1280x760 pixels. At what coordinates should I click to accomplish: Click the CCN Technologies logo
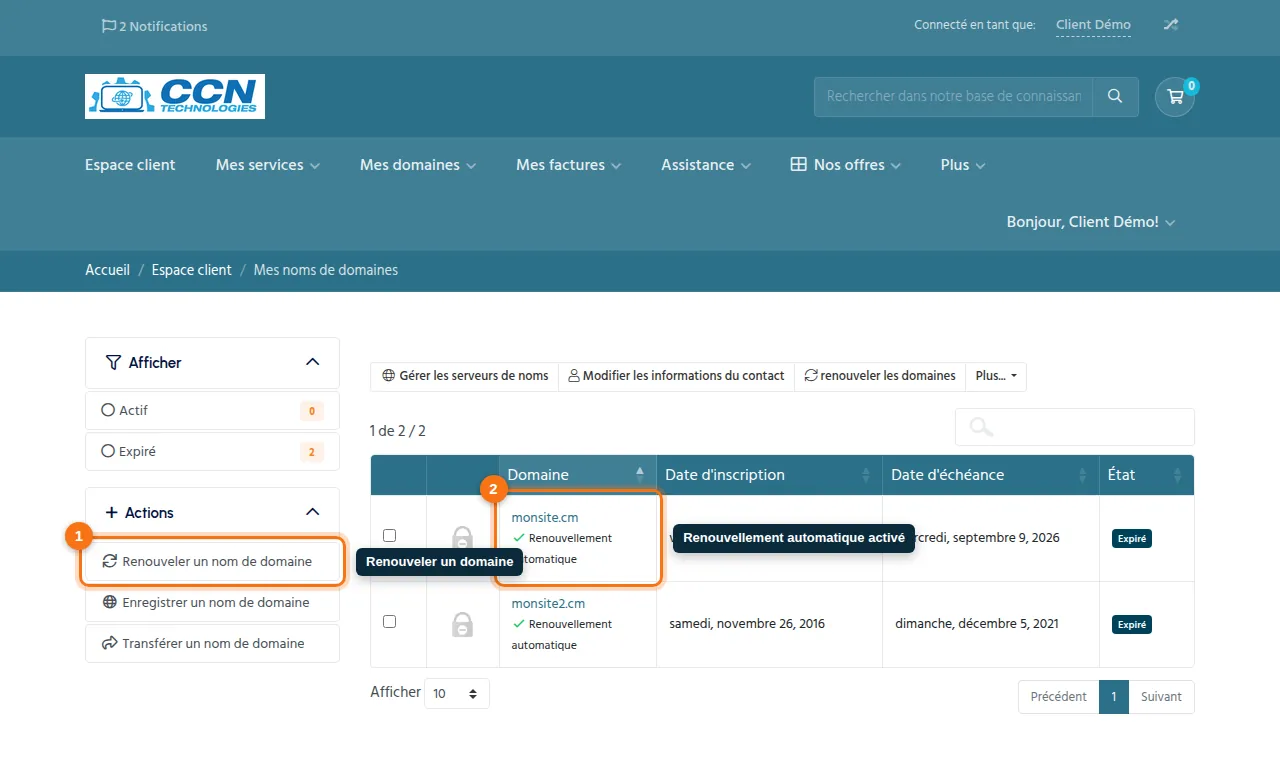175,97
